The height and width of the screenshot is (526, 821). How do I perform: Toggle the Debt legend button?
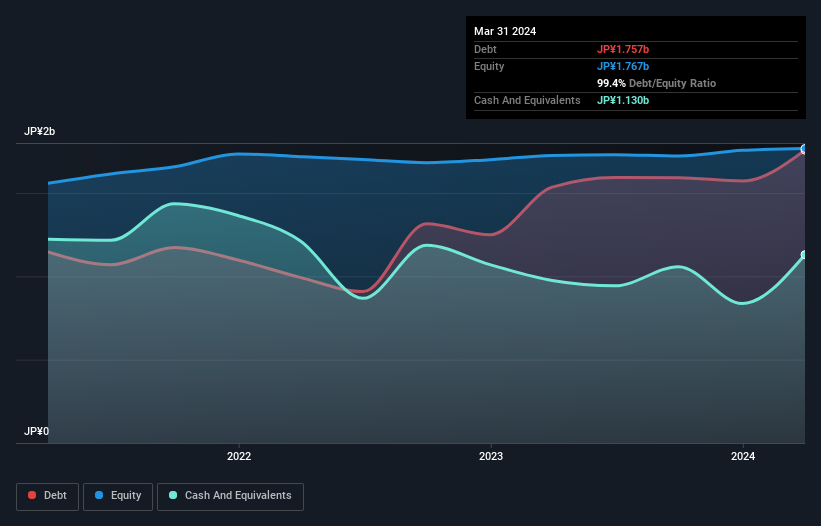coord(48,496)
